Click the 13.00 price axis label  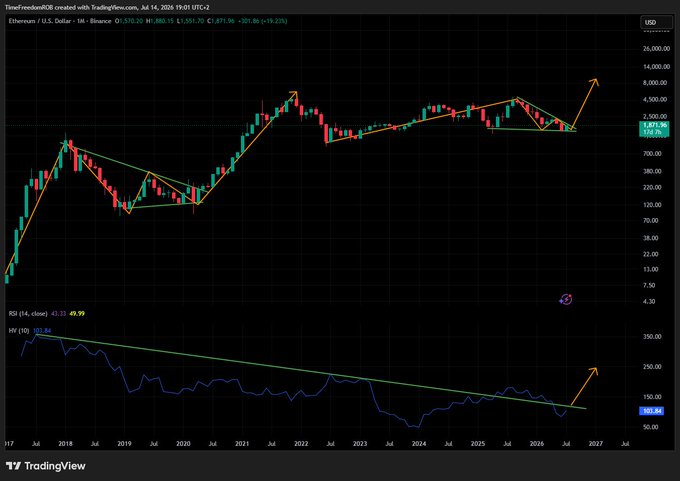(x=651, y=269)
